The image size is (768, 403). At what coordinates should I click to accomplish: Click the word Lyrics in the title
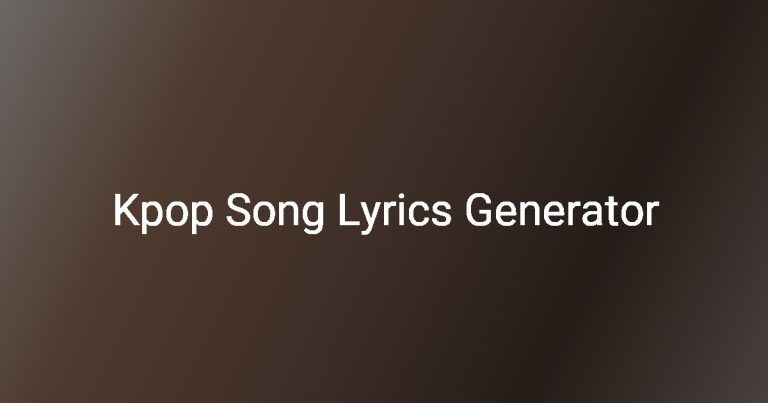click(x=395, y=213)
